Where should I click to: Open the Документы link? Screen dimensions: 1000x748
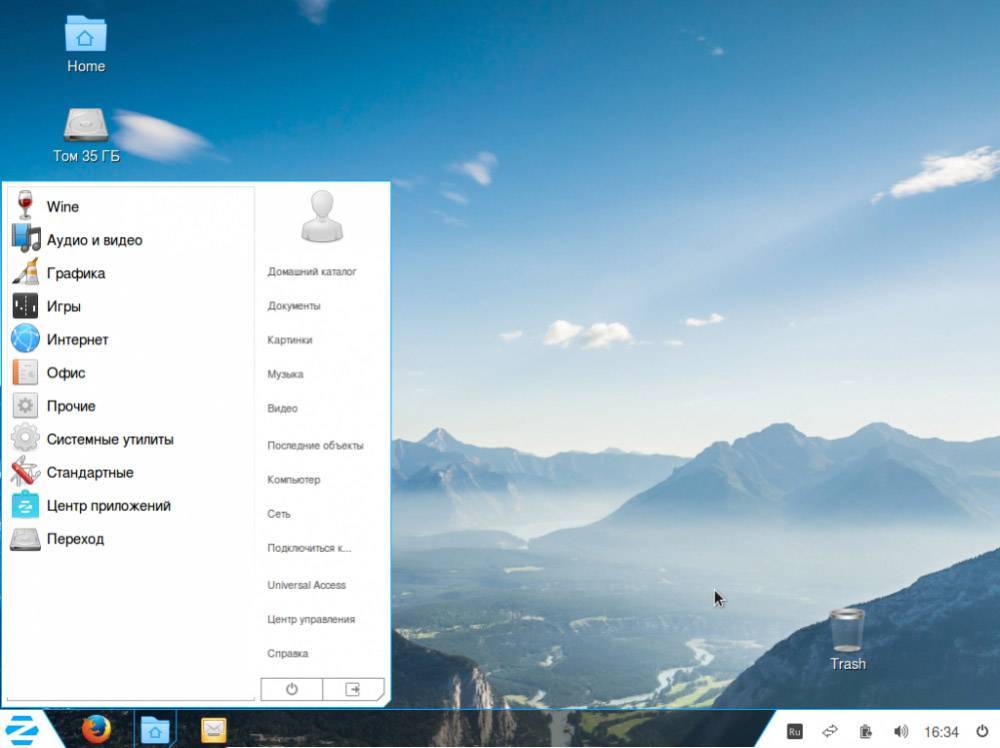tap(294, 306)
